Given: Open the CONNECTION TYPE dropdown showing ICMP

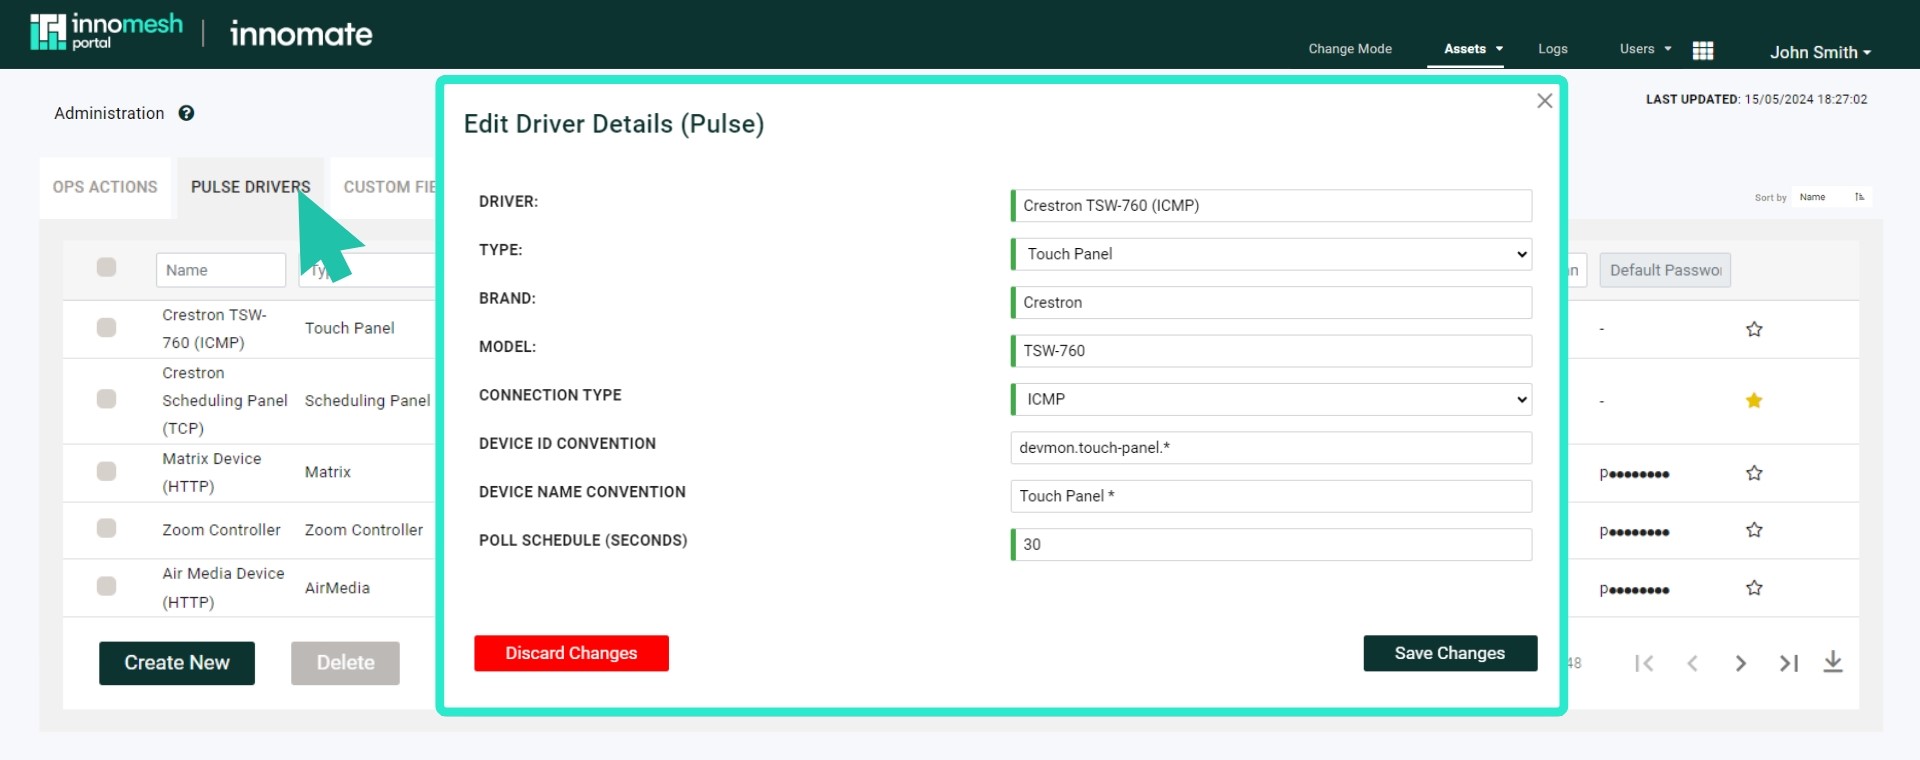Looking at the screenshot, I should click(x=1271, y=399).
